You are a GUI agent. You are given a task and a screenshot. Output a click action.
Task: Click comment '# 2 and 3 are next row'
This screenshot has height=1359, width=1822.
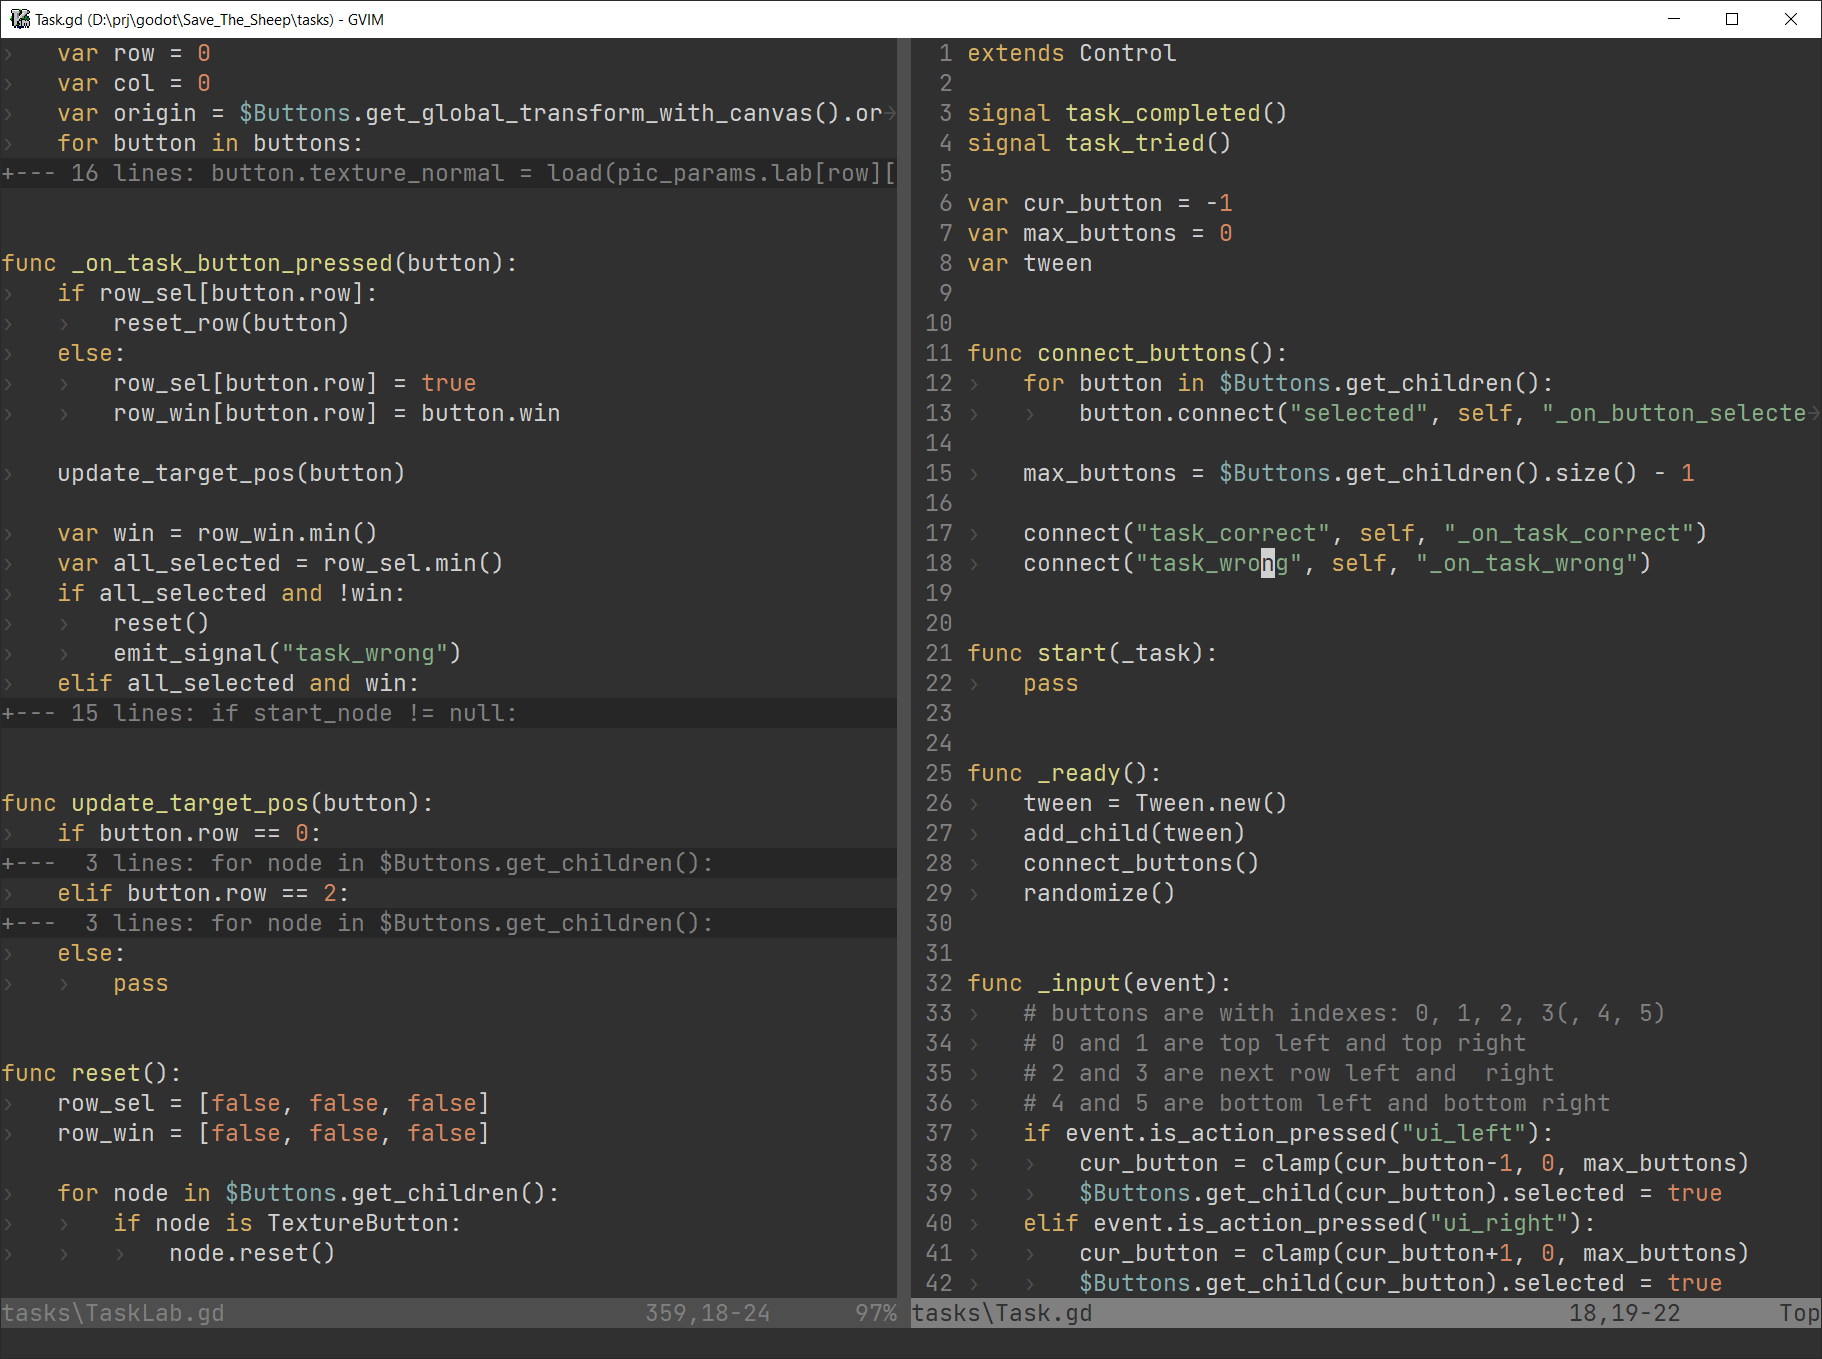(x=1288, y=1073)
